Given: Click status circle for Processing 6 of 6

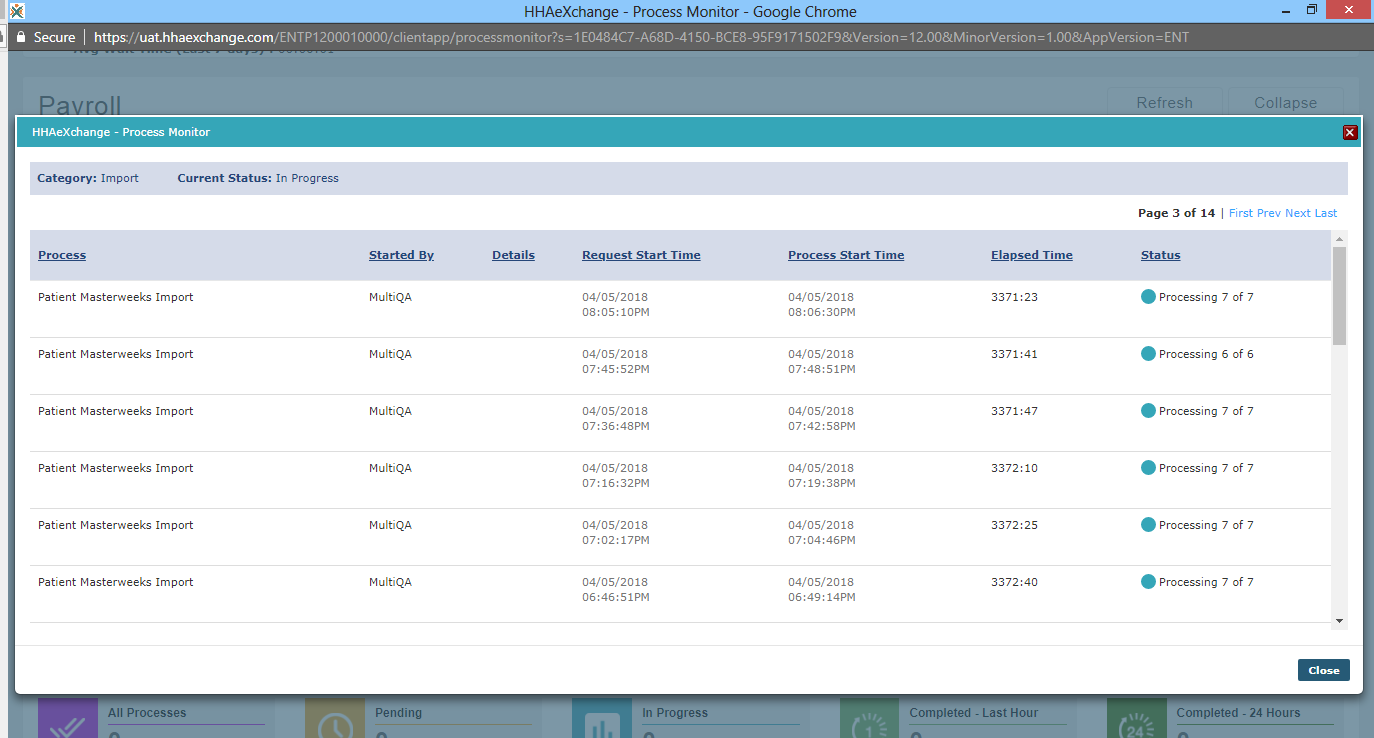Looking at the screenshot, I should pyautogui.click(x=1148, y=354).
